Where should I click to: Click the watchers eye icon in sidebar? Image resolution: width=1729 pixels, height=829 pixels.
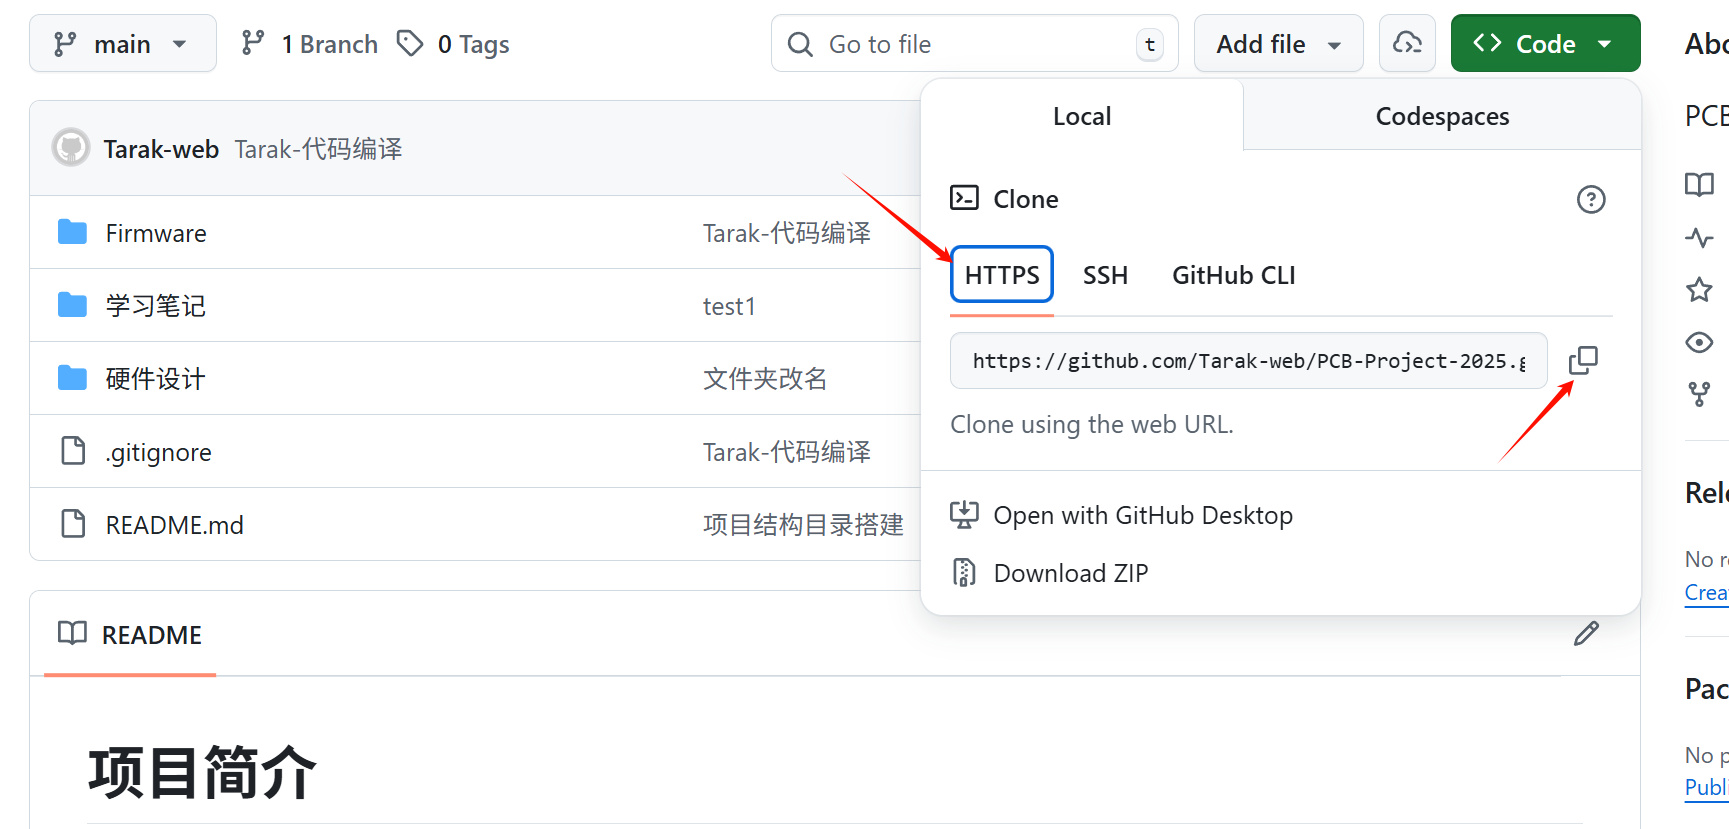pyautogui.click(x=1699, y=342)
